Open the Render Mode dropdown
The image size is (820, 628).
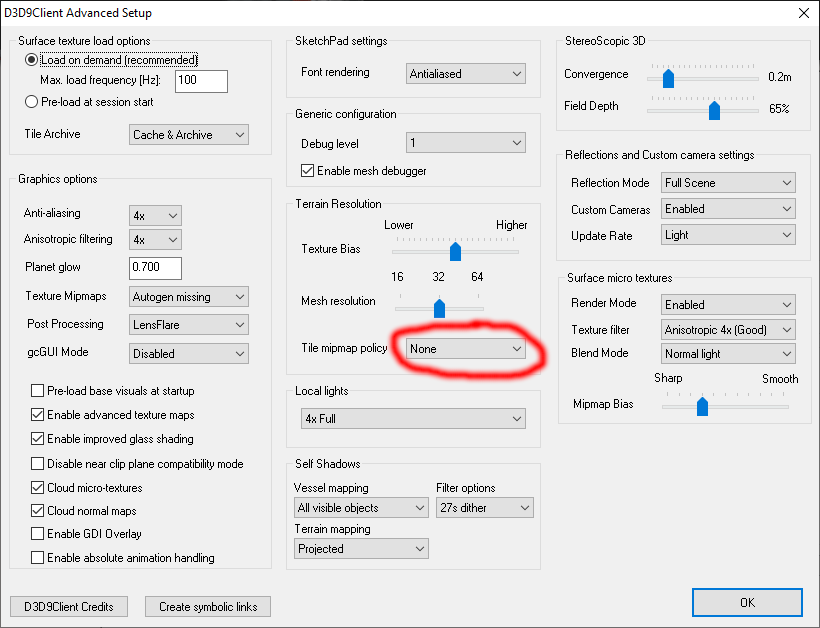(x=728, y=305)
